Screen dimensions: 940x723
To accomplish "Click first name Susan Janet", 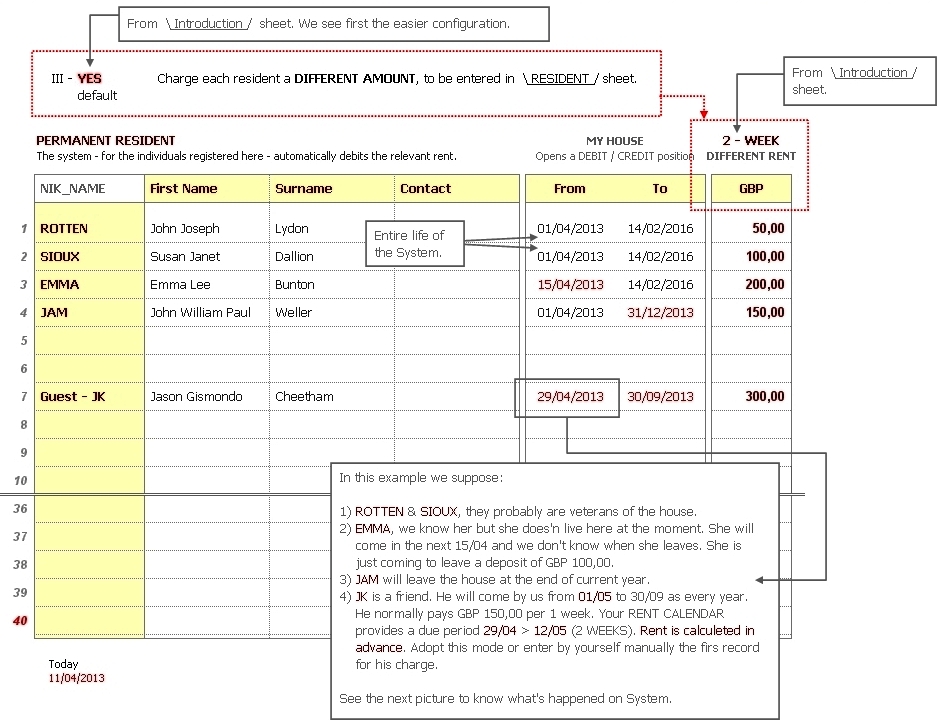I will [x=185, y=257].
